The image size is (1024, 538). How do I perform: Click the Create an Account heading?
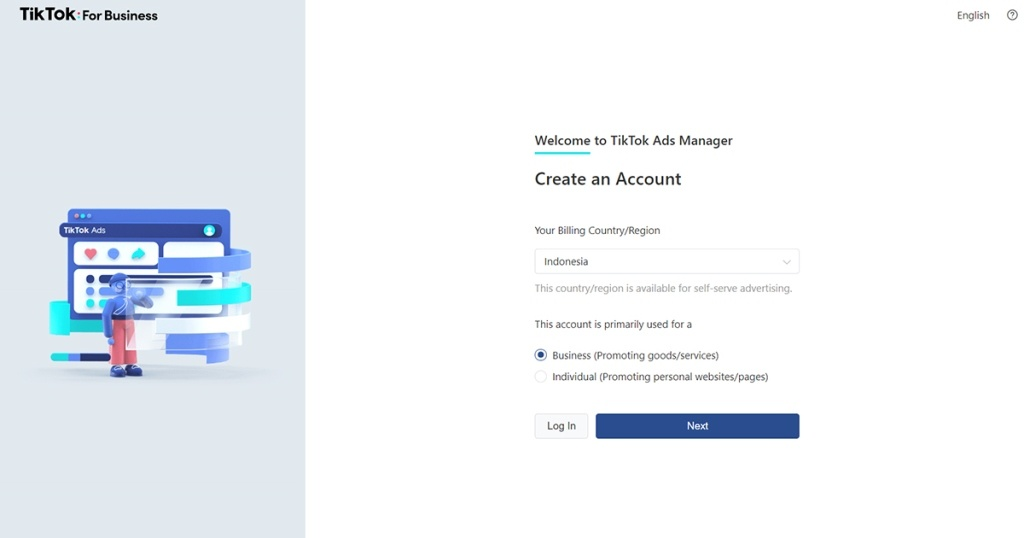(608, 179)
